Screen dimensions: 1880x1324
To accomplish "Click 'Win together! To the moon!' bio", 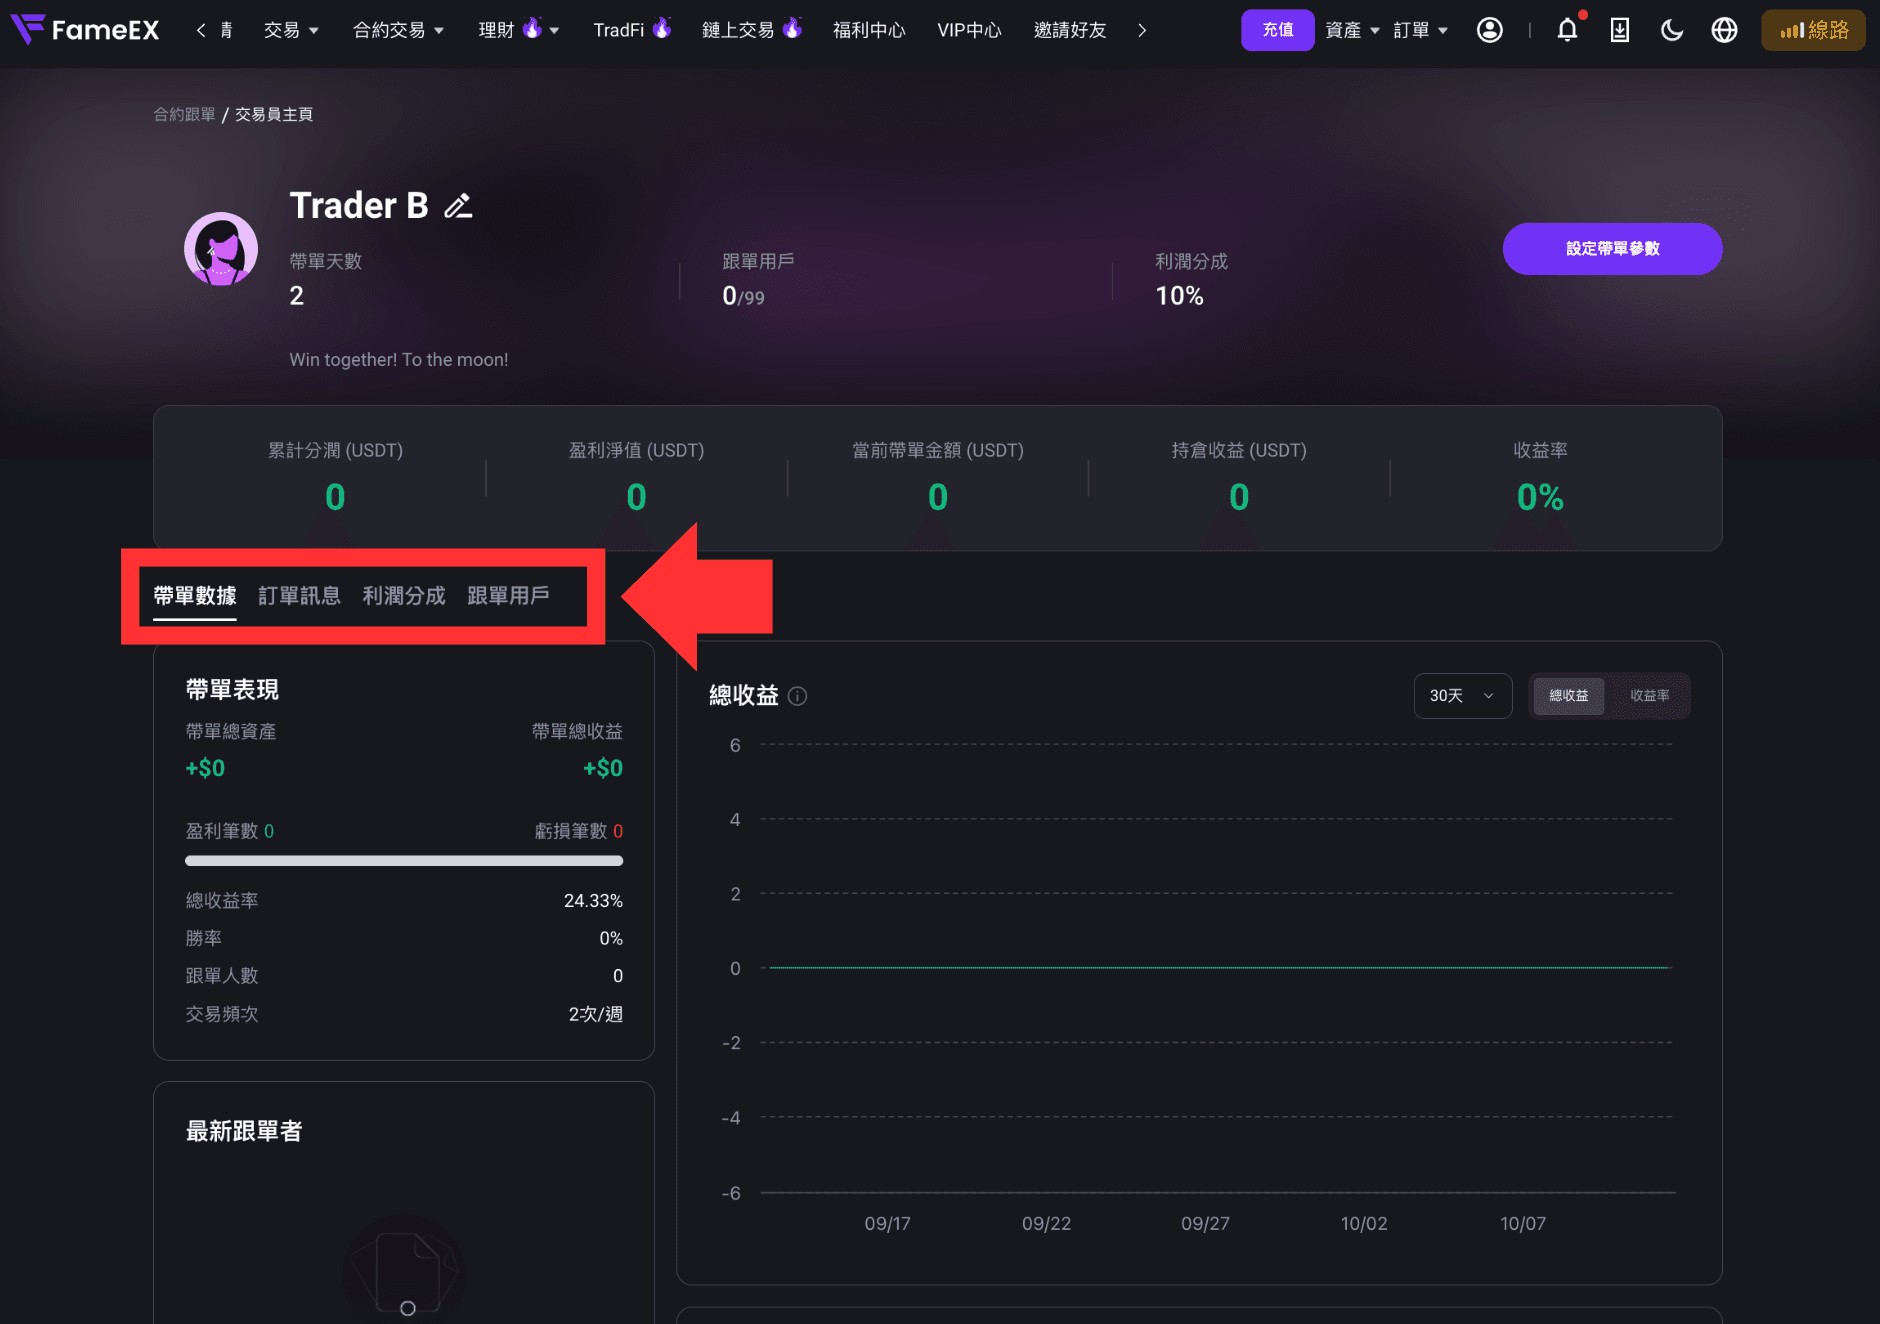I will (399, 360).
